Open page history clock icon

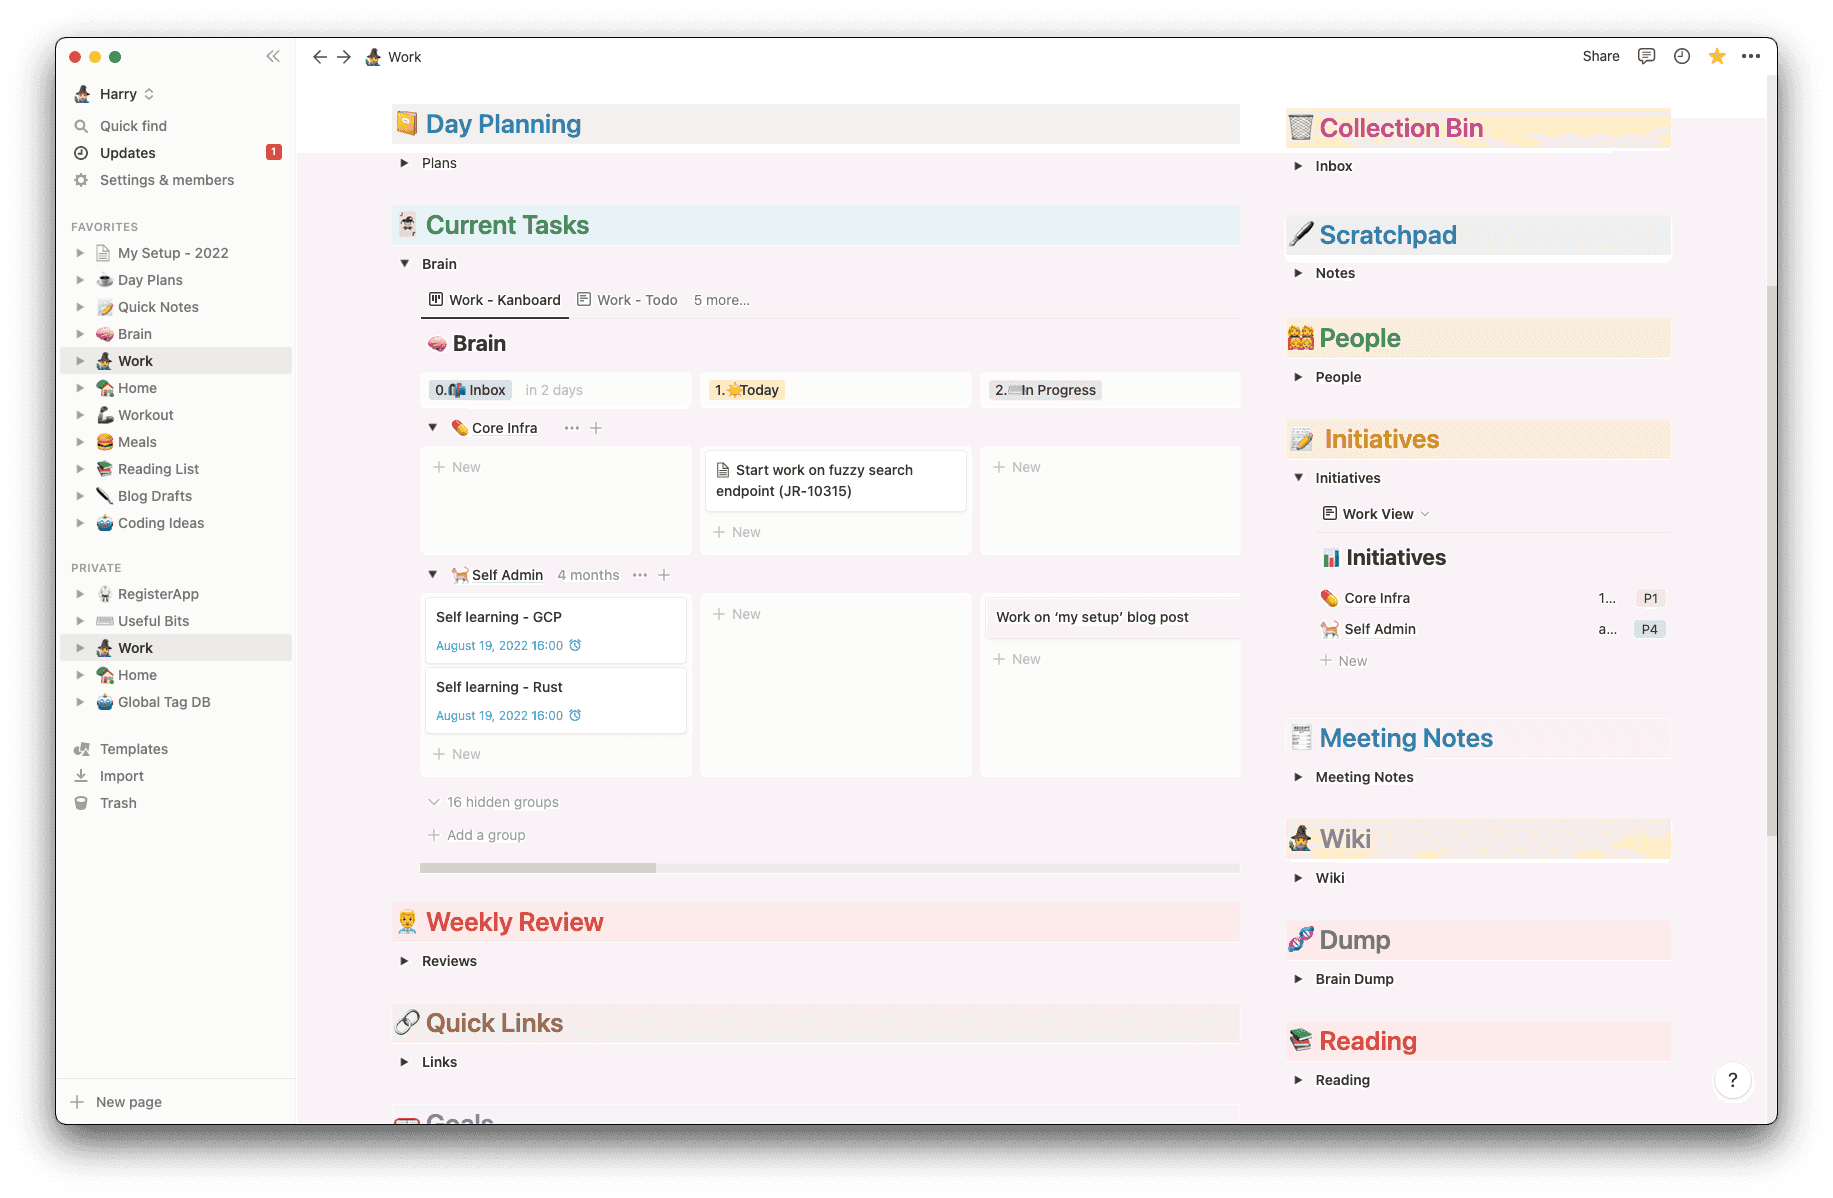[x=1682, y=56]
